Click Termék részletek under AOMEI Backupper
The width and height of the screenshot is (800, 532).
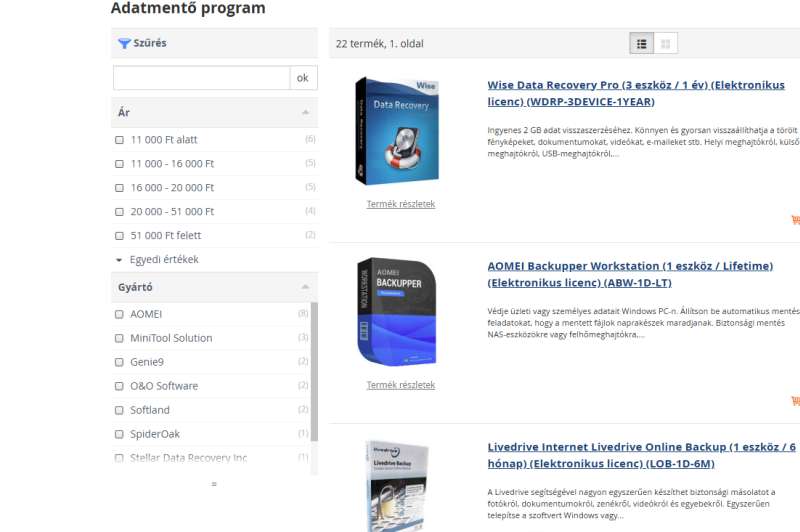click(400, 385)
